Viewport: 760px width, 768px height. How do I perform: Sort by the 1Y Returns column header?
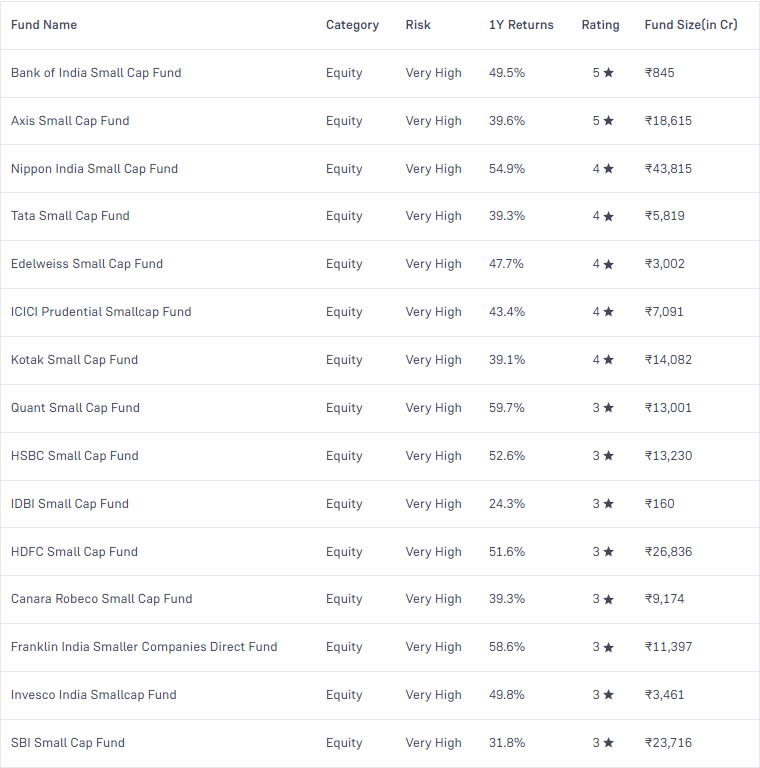point(521,25)
